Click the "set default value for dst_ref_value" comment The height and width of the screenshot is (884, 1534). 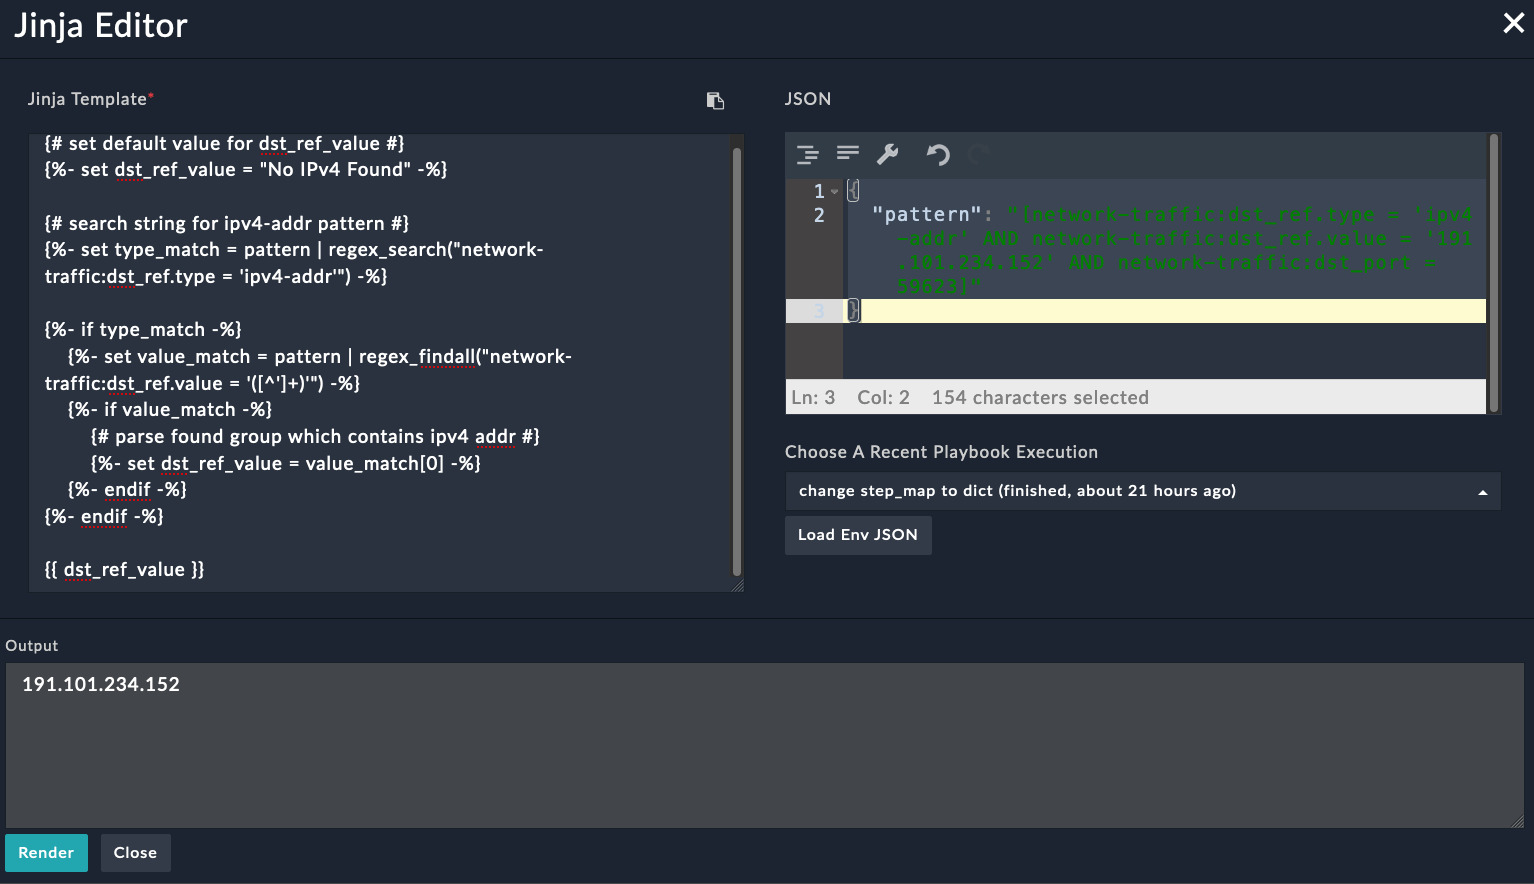click(x=224, y=144)
